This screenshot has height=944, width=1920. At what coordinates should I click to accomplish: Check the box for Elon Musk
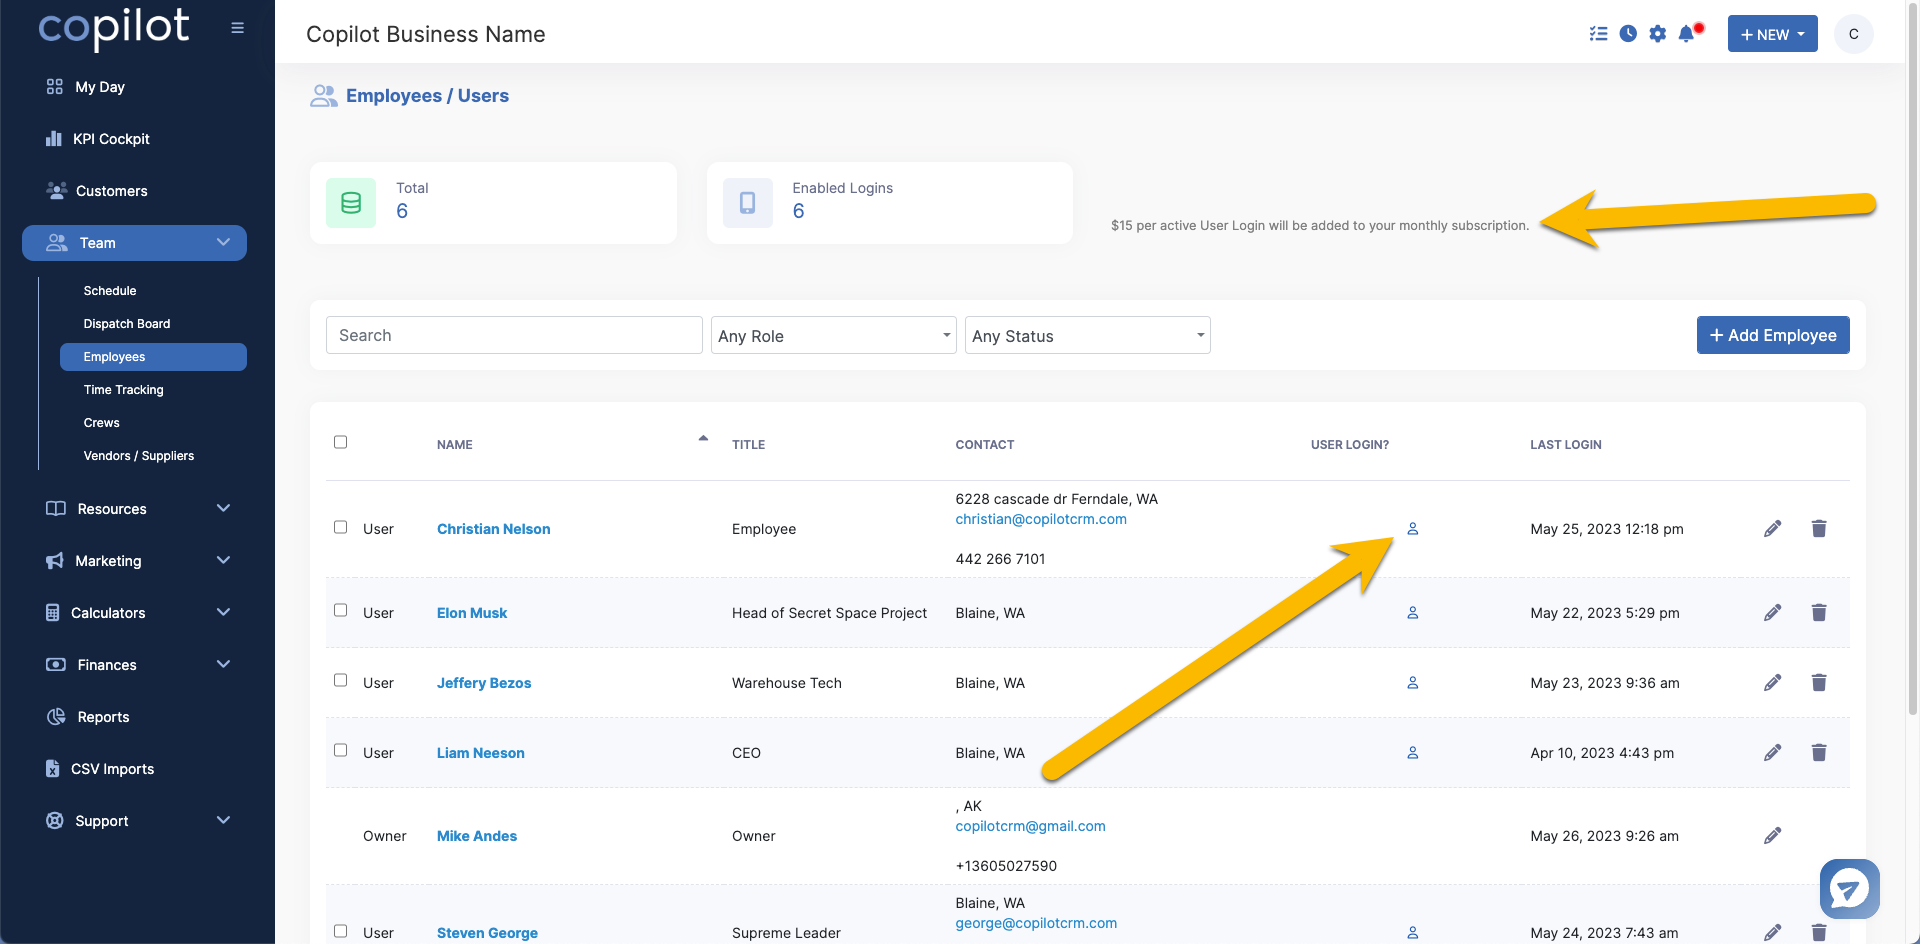[x=340, y=610]
